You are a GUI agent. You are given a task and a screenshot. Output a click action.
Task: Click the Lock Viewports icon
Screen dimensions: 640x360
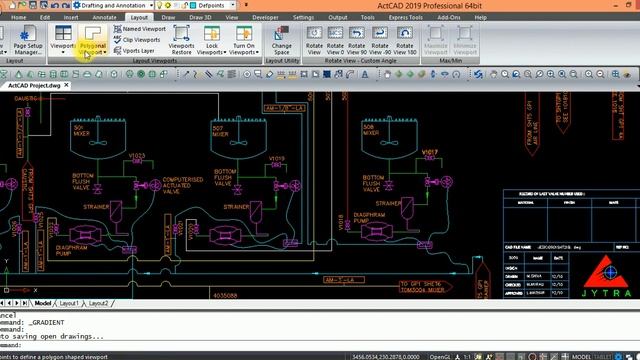[212, 33]
